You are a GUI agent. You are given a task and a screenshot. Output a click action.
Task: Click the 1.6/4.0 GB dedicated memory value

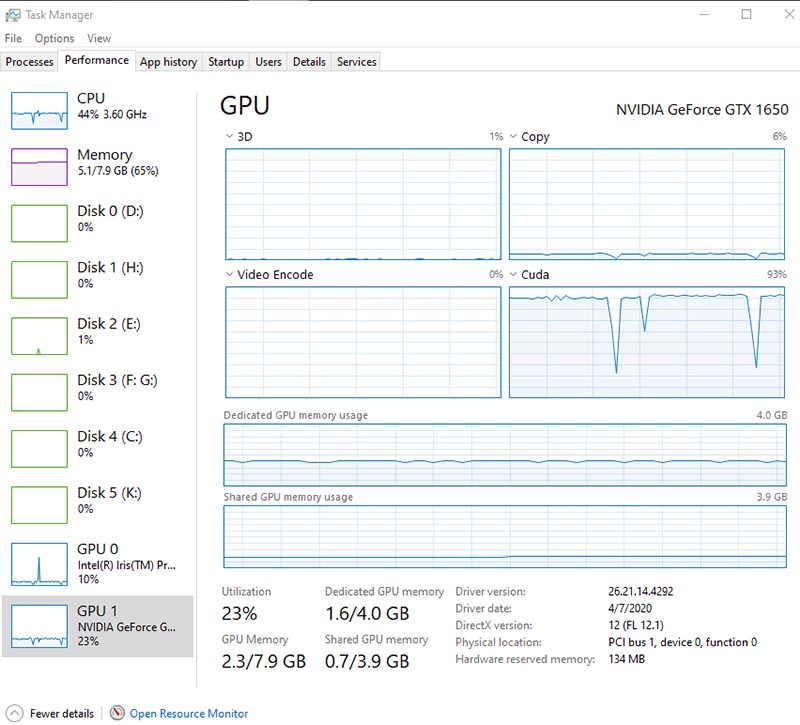(x=367, y=613)
